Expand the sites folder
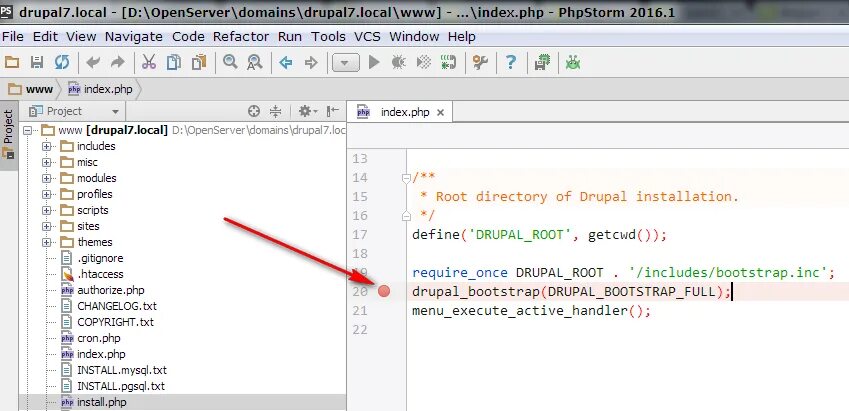The image size is (849, 411). click(47, 226)
